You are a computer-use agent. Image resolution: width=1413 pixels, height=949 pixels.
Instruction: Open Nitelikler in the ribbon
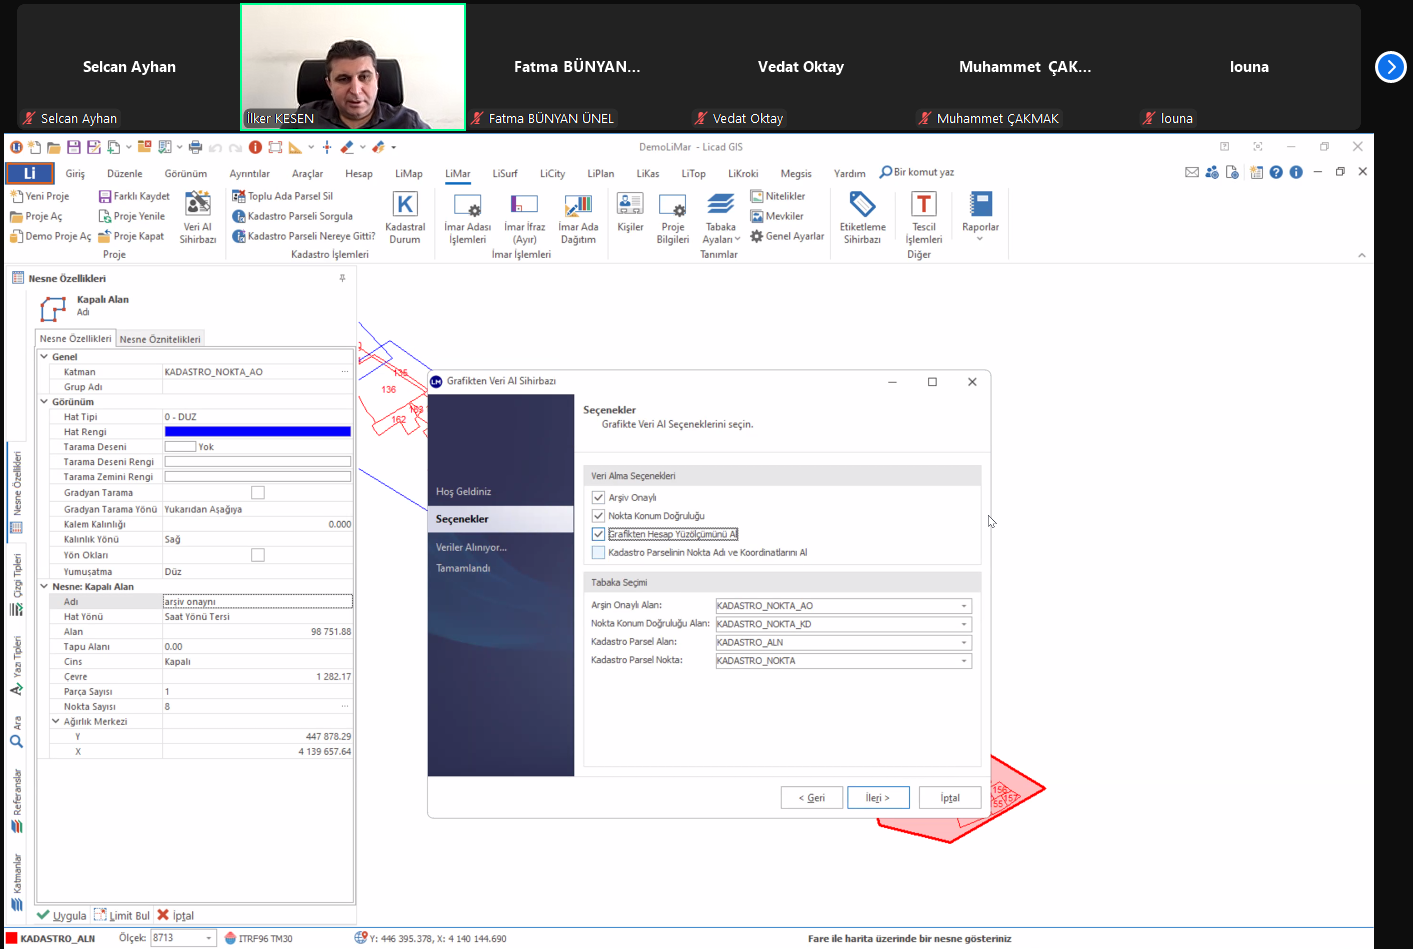tap(778, 196)
